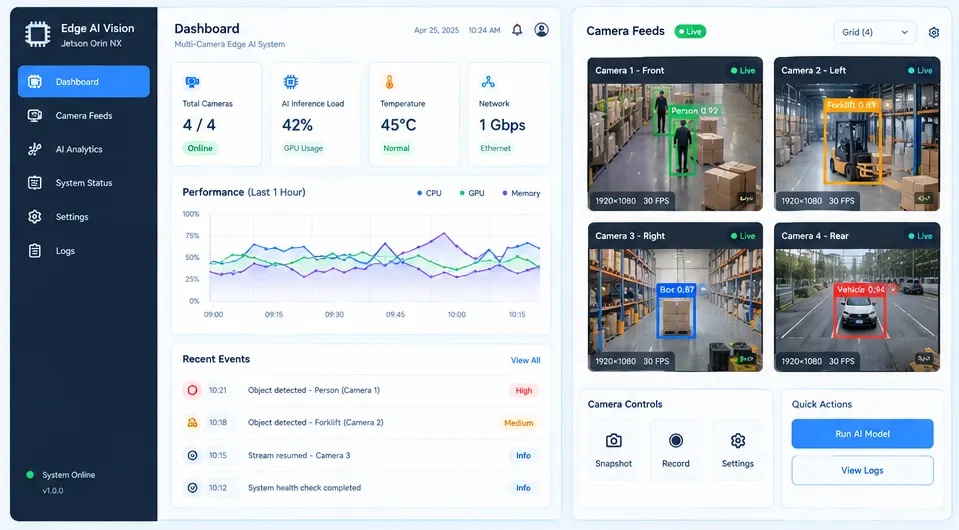The image size is (959, 530).
Task: Click the High severity badge
Action: [524, 391]
